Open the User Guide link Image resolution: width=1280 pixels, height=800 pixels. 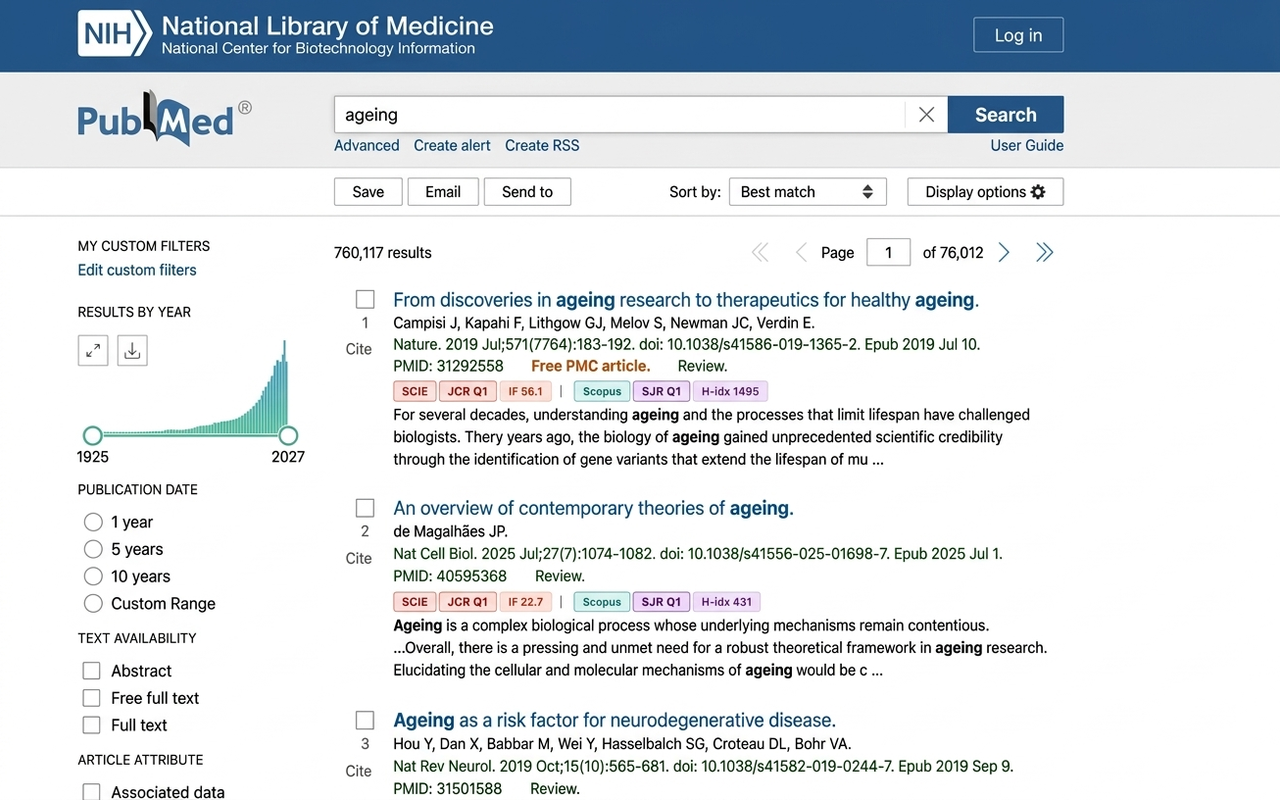click(x=1027, y=145)
